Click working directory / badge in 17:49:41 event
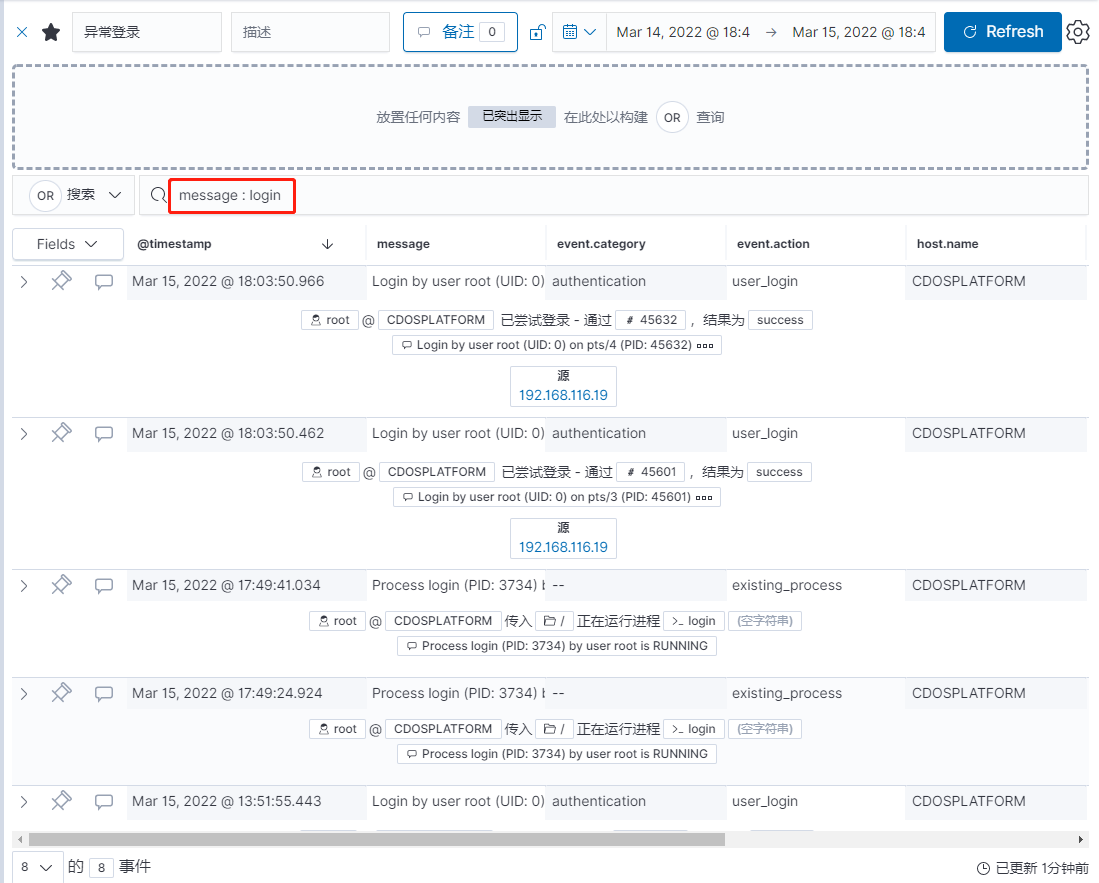 pos(554,621)
